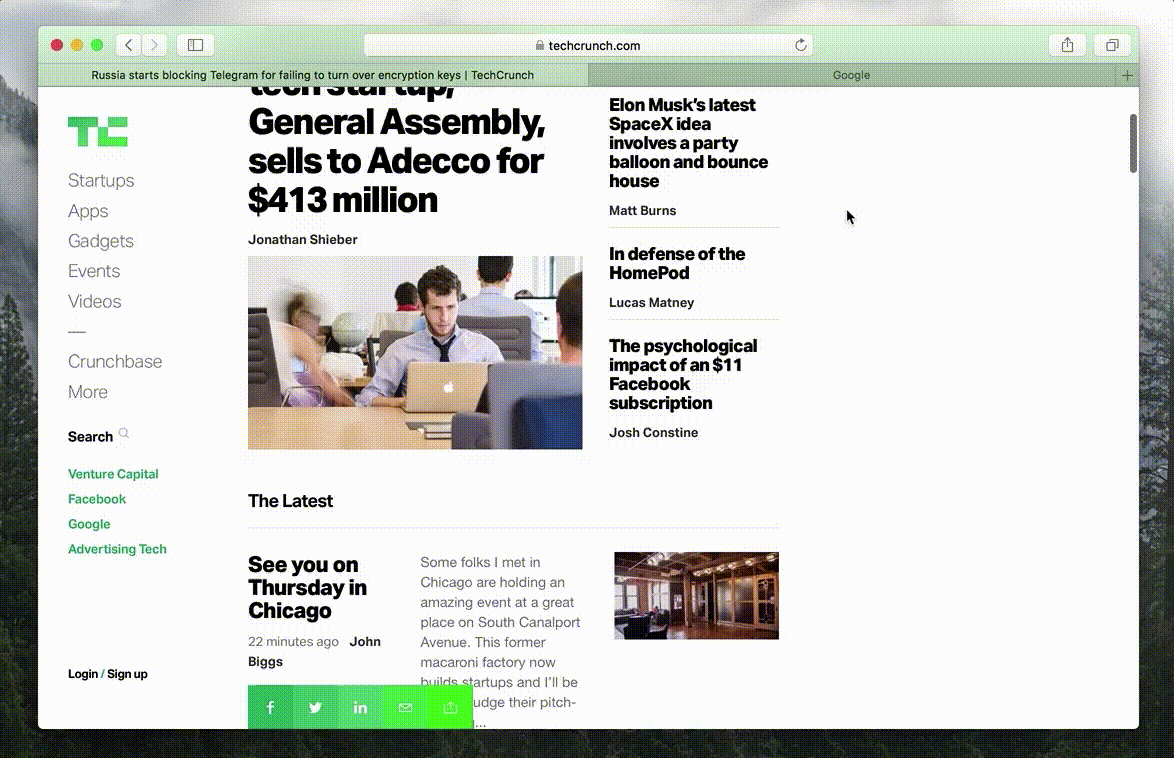This screenshot has width=1174, height=758.
Task: Open the Chicago venue thumbnail image
Action: [x=696, y=595]
